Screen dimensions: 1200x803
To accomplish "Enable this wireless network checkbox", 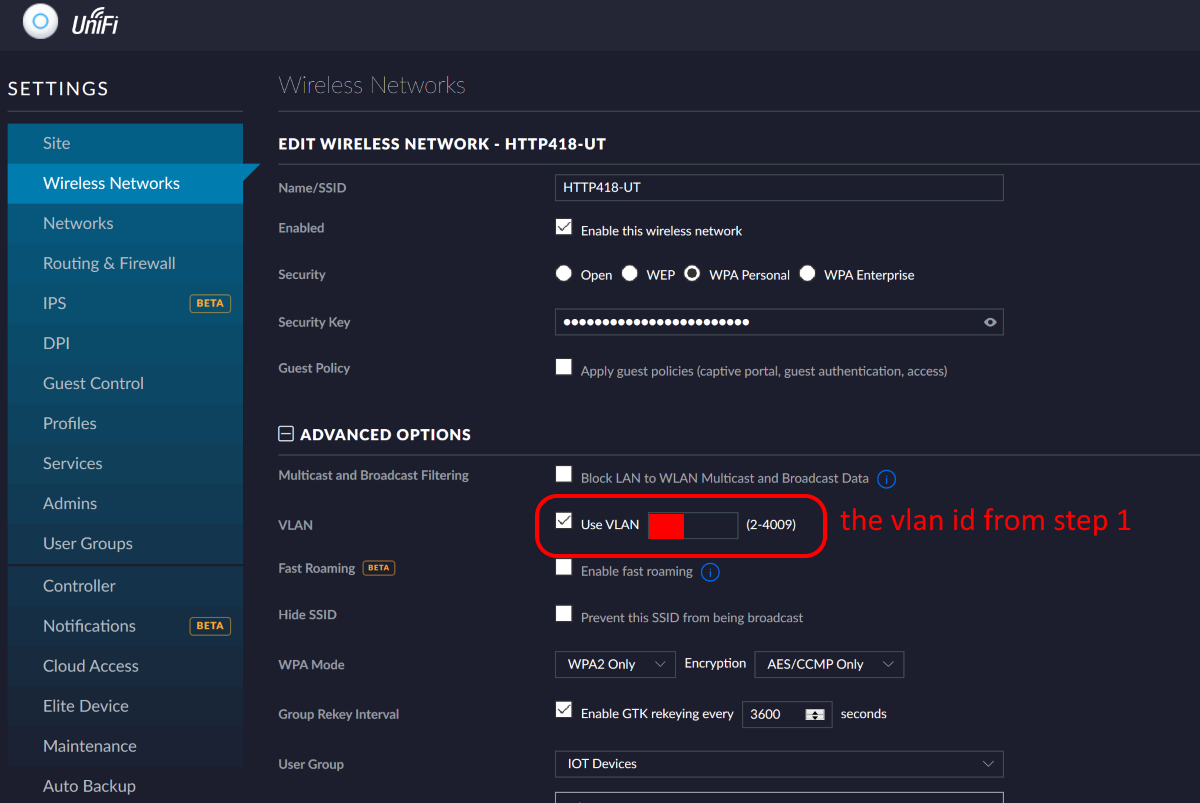I will tap(564, 228).
